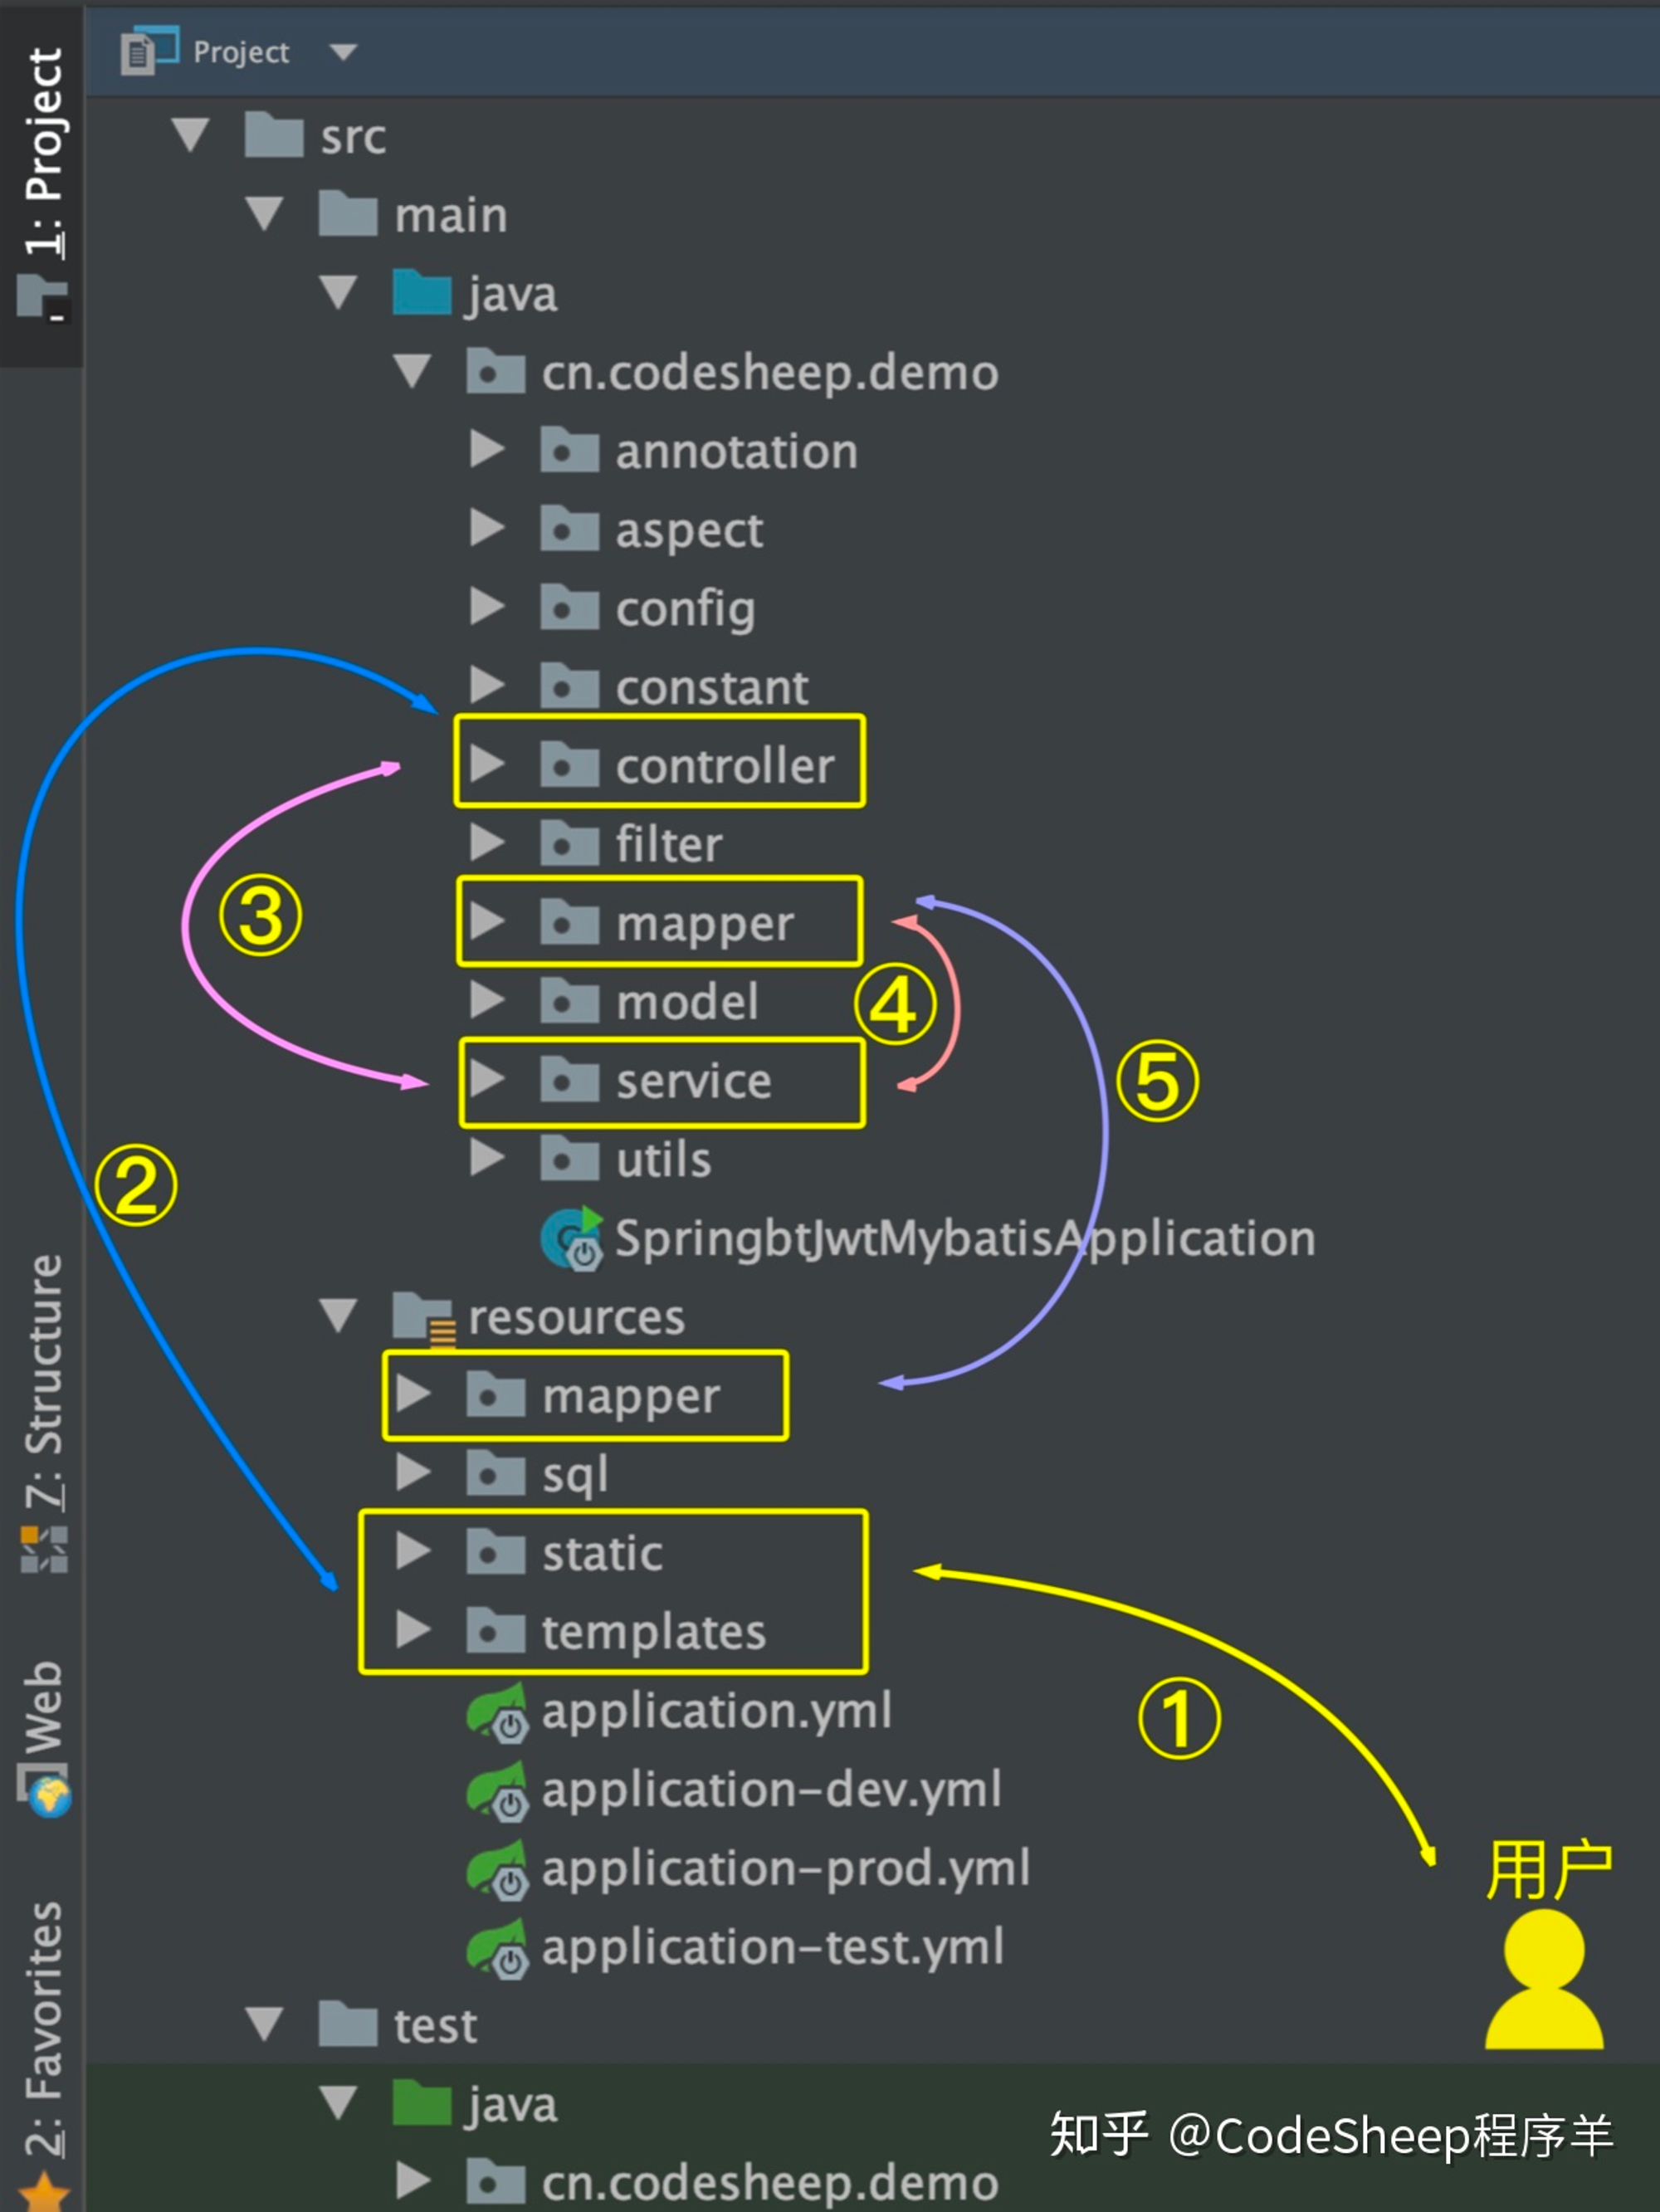Expand the templates folder arrow

(413, 1630)
